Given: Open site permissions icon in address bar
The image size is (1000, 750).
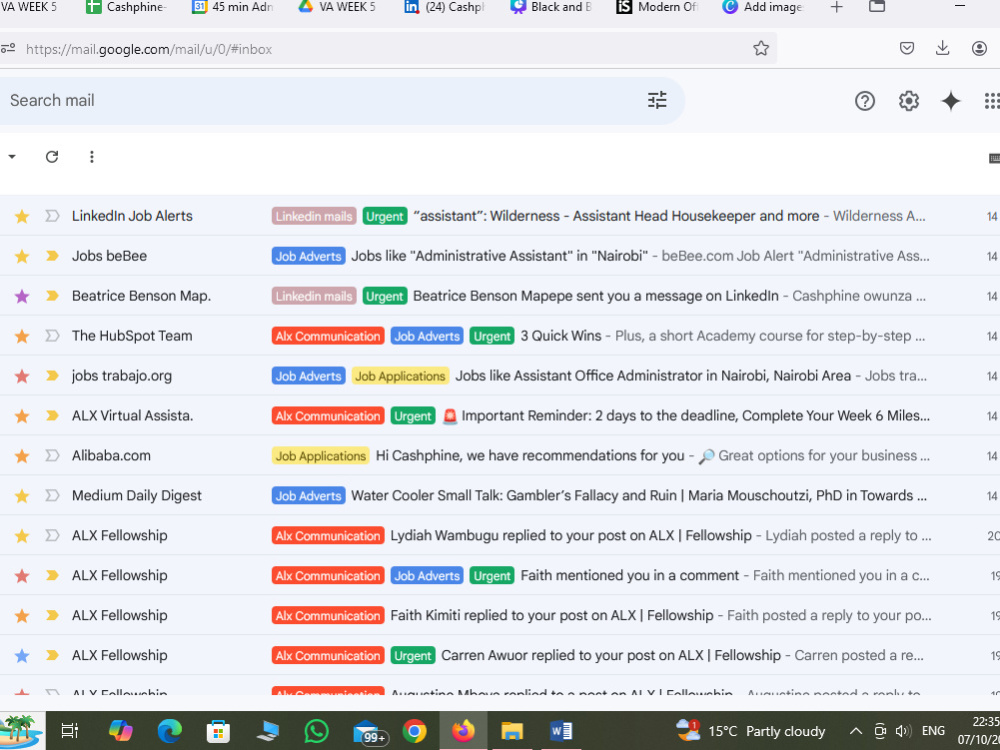Looking at the screenshot, I should (x=8, y=48).
